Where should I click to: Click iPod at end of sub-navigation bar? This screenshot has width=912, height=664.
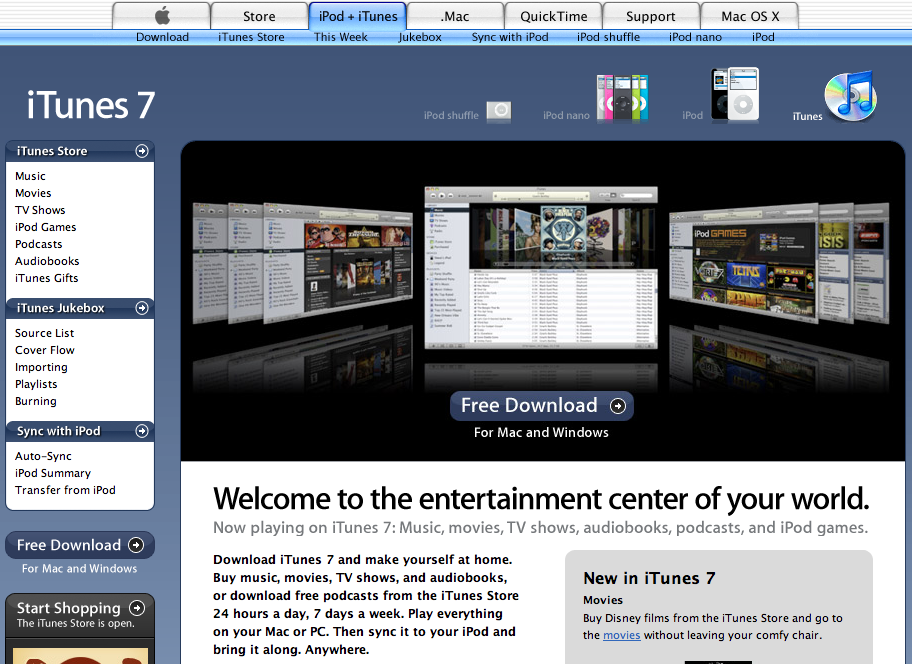click(x=763, y=37)
